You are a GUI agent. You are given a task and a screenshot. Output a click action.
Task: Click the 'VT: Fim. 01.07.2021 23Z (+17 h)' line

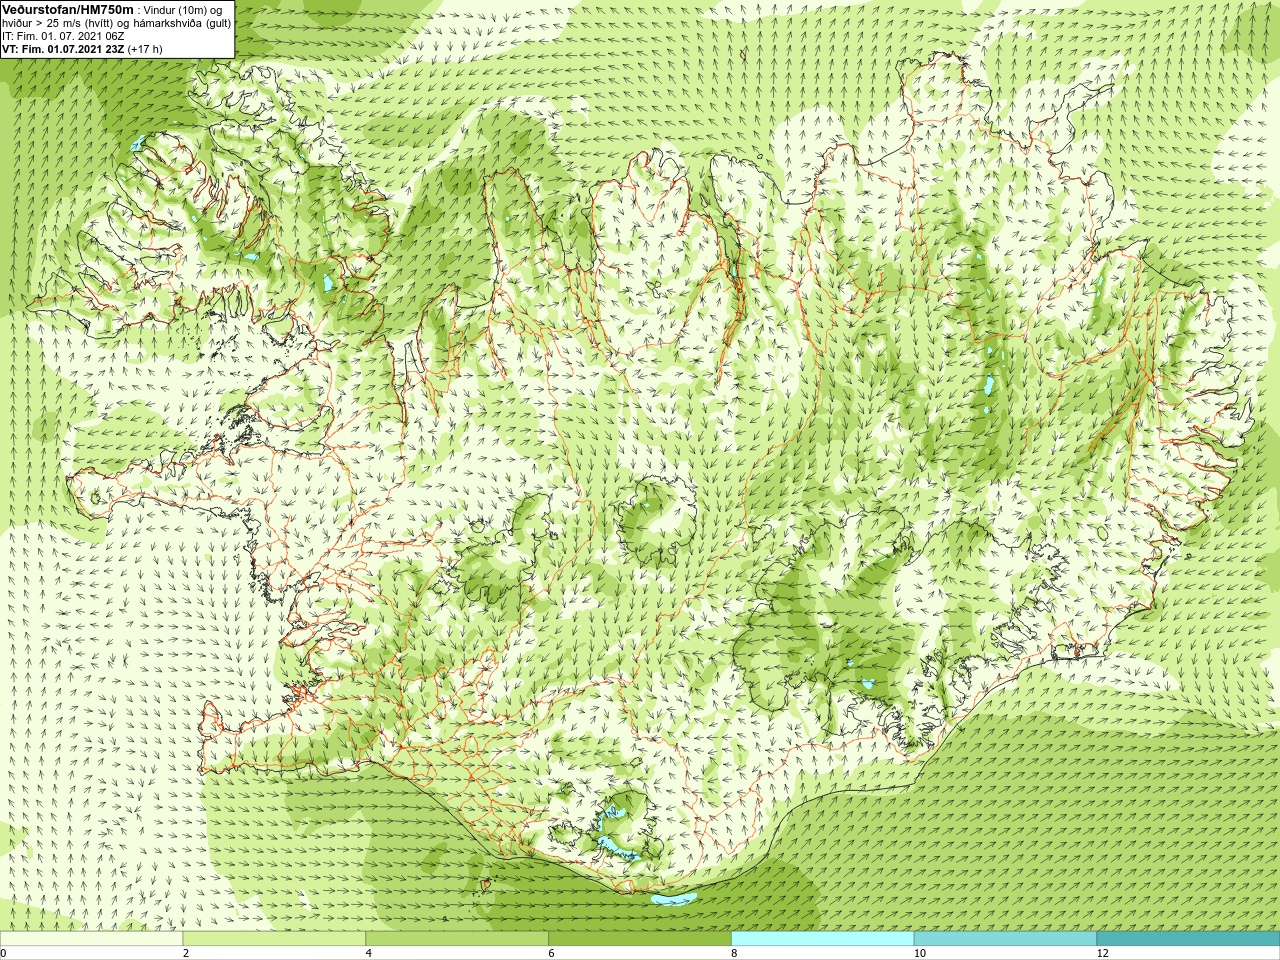[x=82, y=49]
